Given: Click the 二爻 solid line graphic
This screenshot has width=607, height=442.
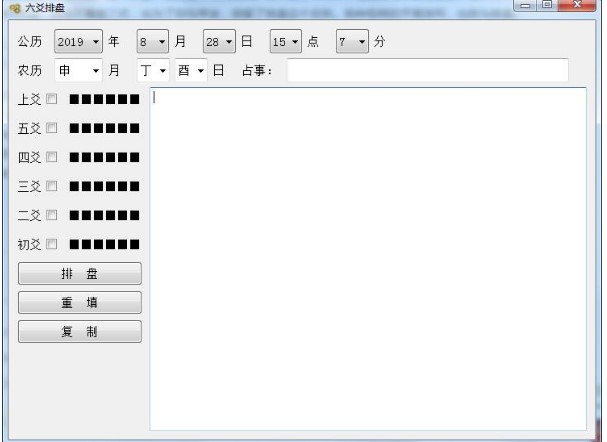Looking at the screenshot, I should pos(105,216).
